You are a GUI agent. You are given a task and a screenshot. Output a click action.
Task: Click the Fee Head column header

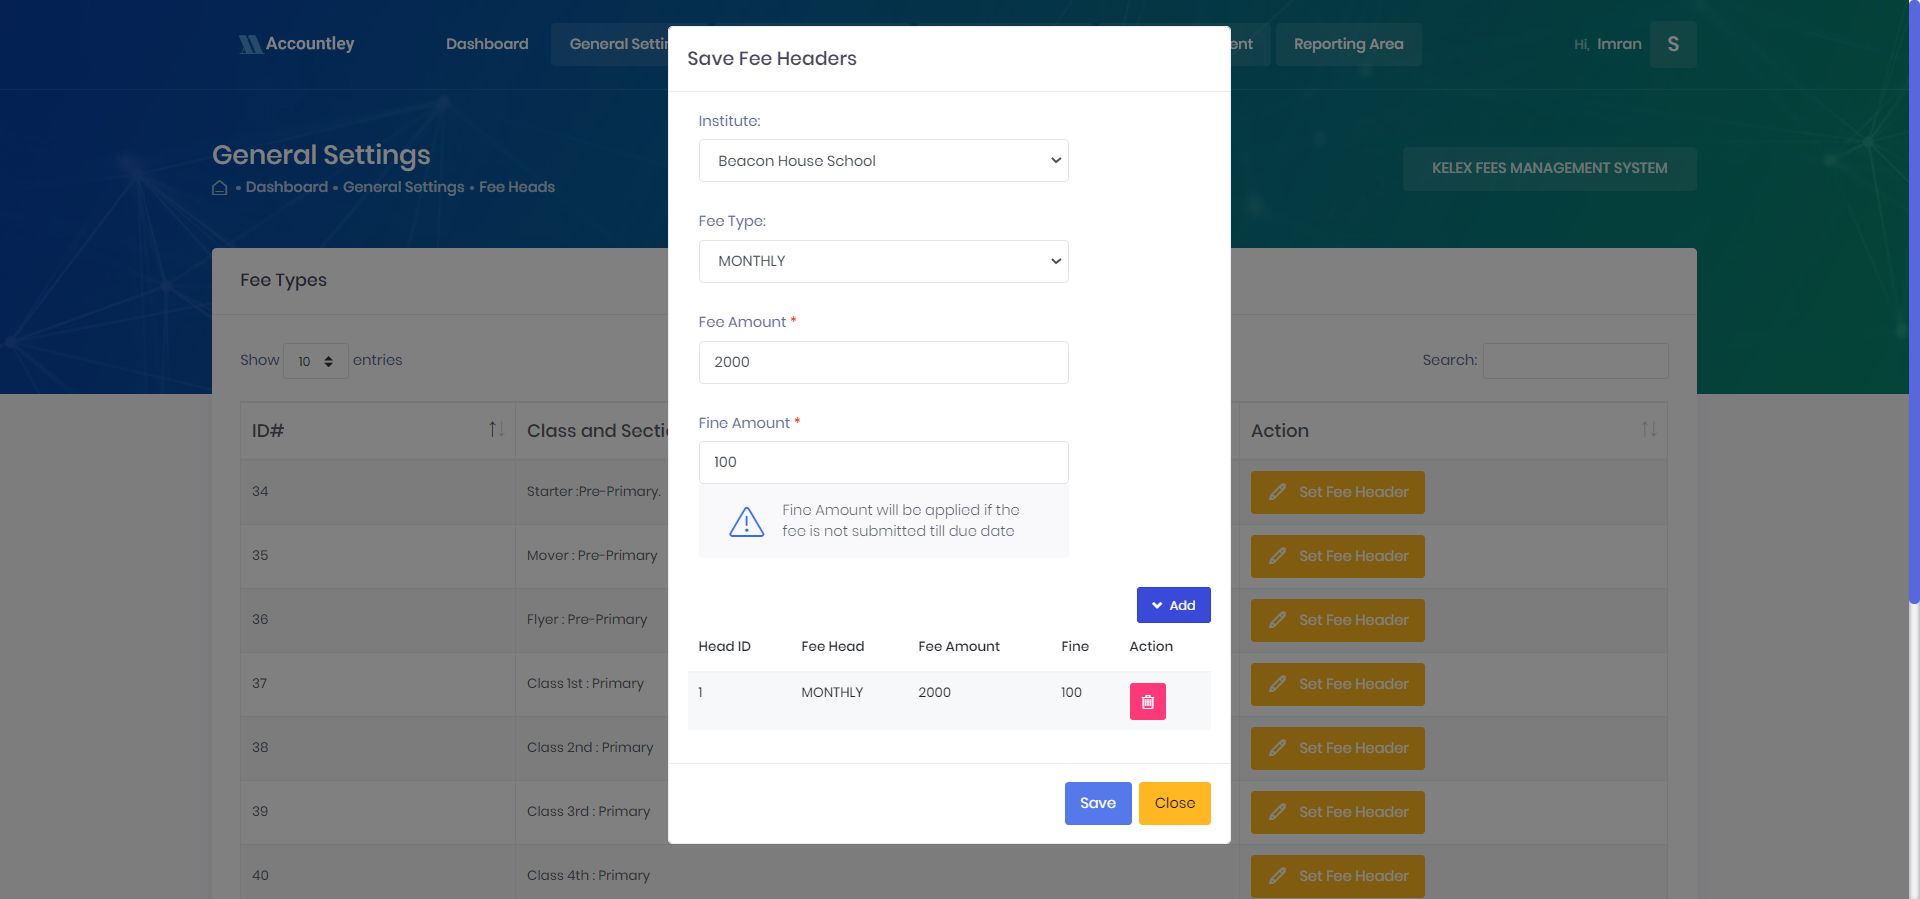832,646
